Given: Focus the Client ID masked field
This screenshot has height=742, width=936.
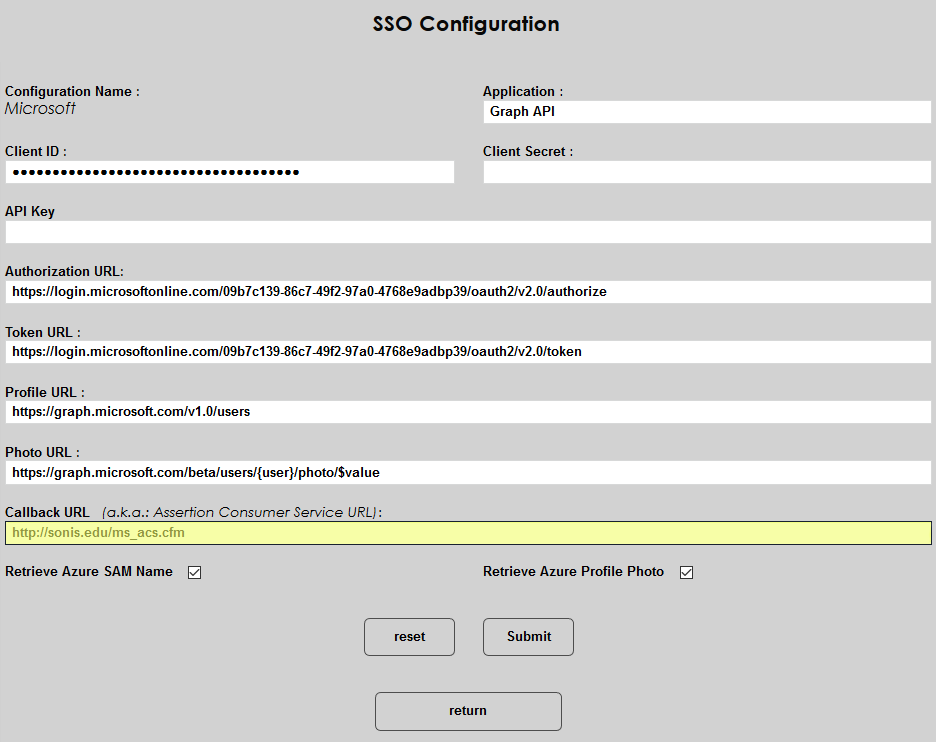Looking at the screenshot, I should click(x=229, y=172).
